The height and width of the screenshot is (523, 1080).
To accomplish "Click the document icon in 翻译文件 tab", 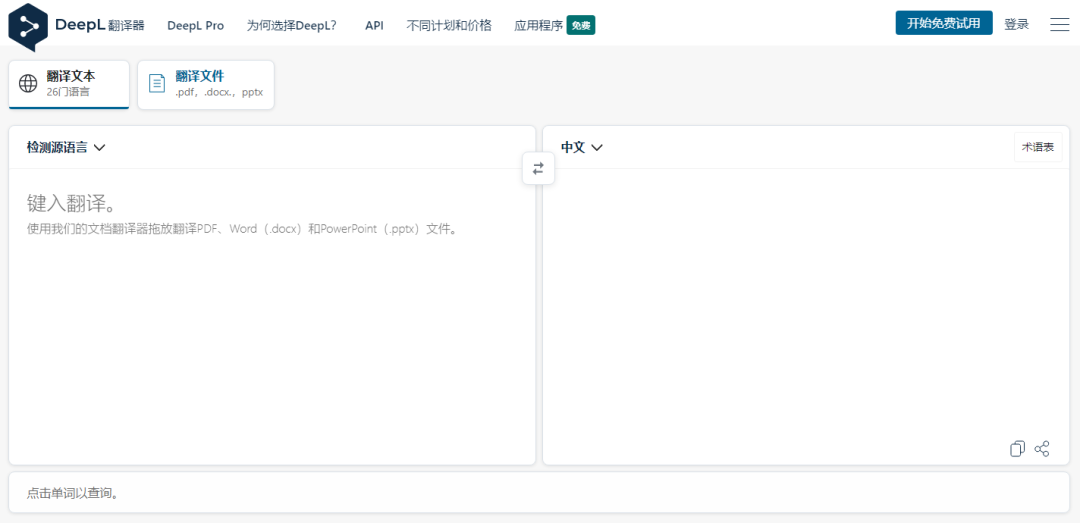I will [x=158, y=83].
